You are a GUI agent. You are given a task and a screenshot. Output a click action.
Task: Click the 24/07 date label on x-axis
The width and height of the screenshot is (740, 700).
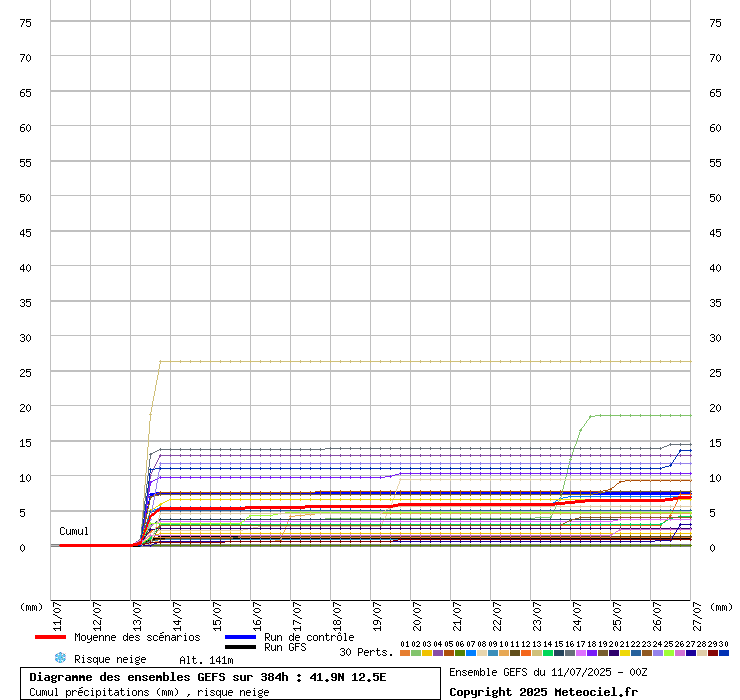pyautogui.click(x=577, y=616)
